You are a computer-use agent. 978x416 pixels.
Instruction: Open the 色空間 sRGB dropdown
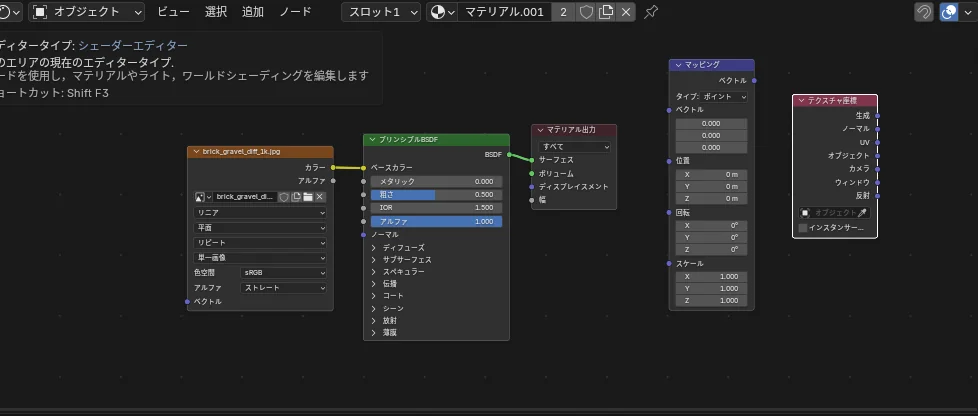(283, 272)
